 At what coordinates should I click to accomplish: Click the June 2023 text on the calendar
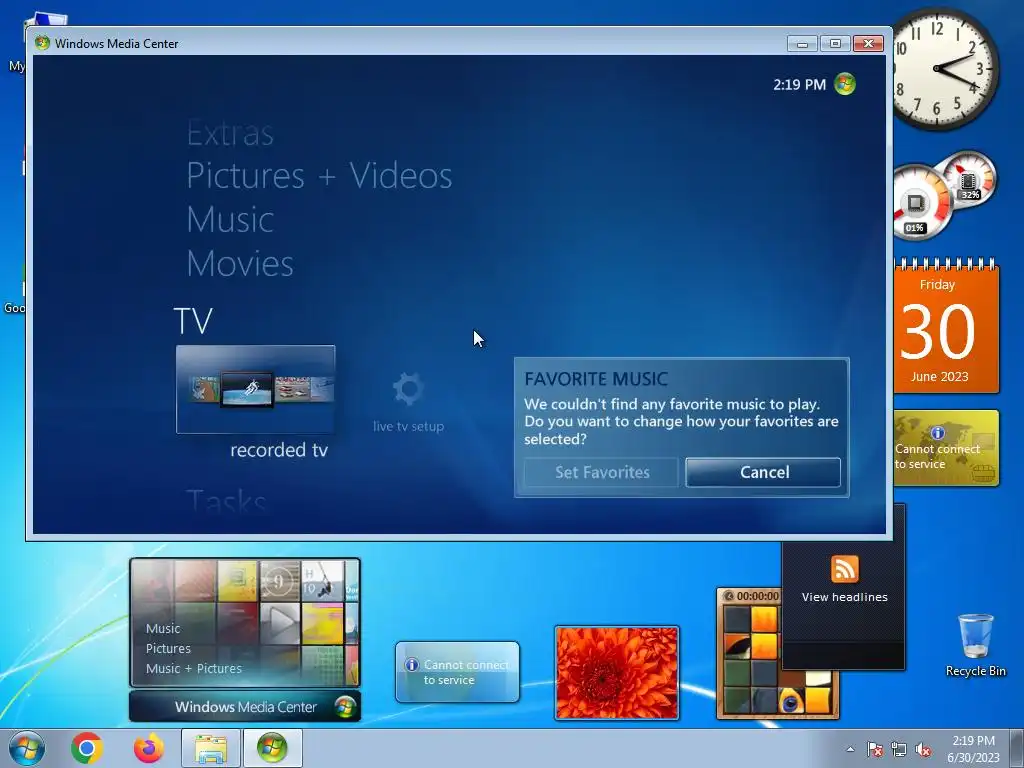pos(939,376)
